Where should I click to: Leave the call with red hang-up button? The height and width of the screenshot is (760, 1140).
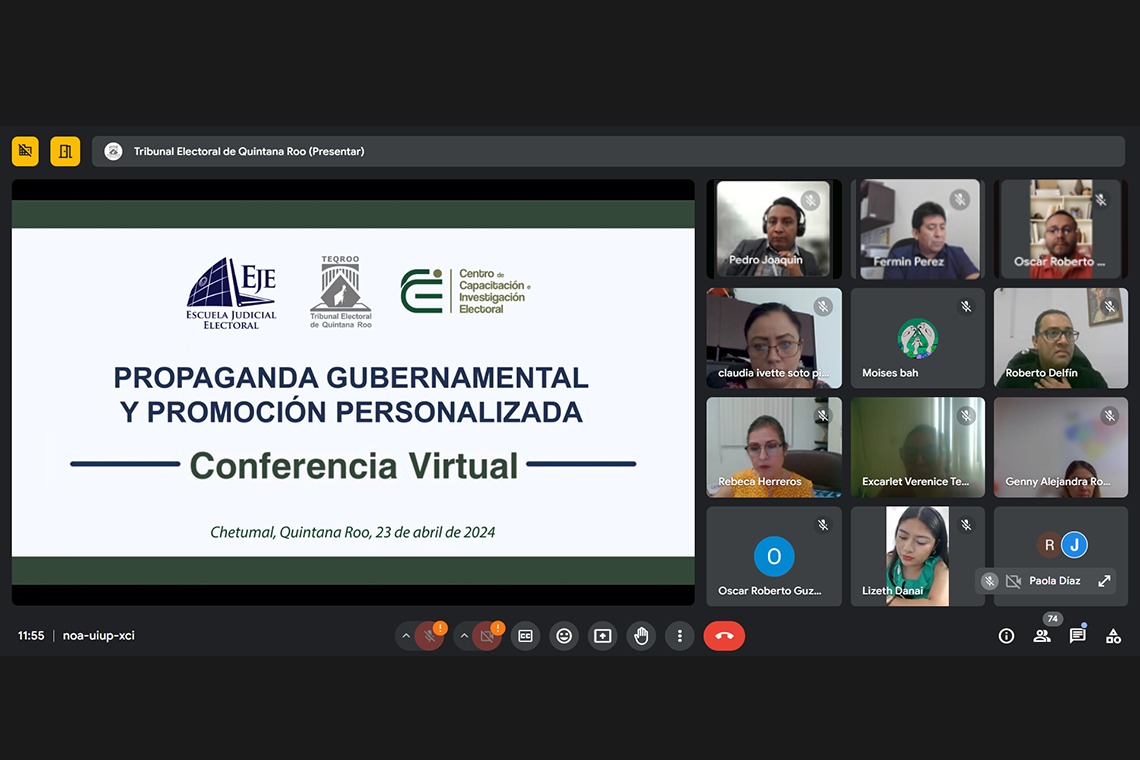[724, 636]
